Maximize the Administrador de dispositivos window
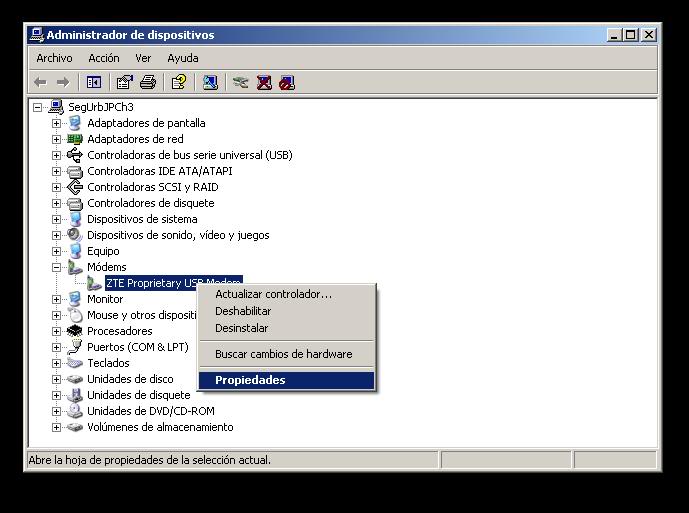The width and height of the screenshot is (689, 513). click(630, 35)
